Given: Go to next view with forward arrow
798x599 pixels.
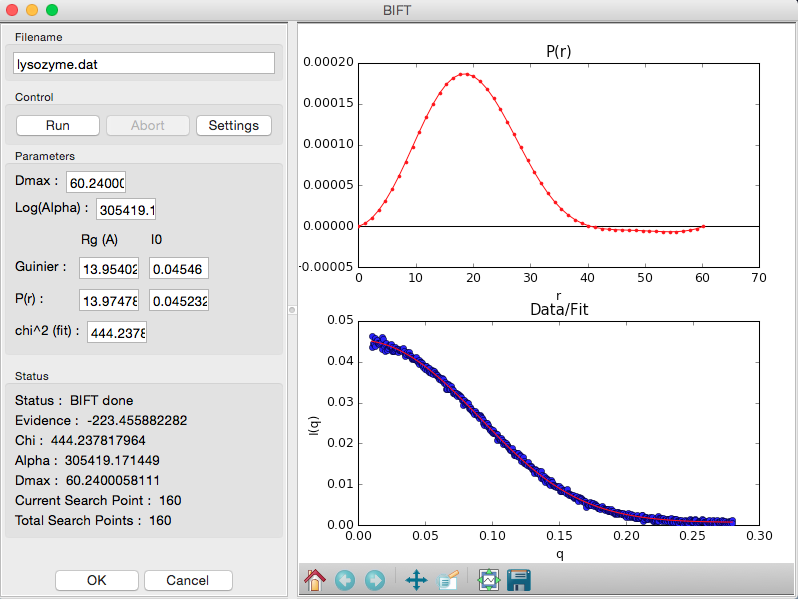Looking at the screenshot, I should click(375, 580).
